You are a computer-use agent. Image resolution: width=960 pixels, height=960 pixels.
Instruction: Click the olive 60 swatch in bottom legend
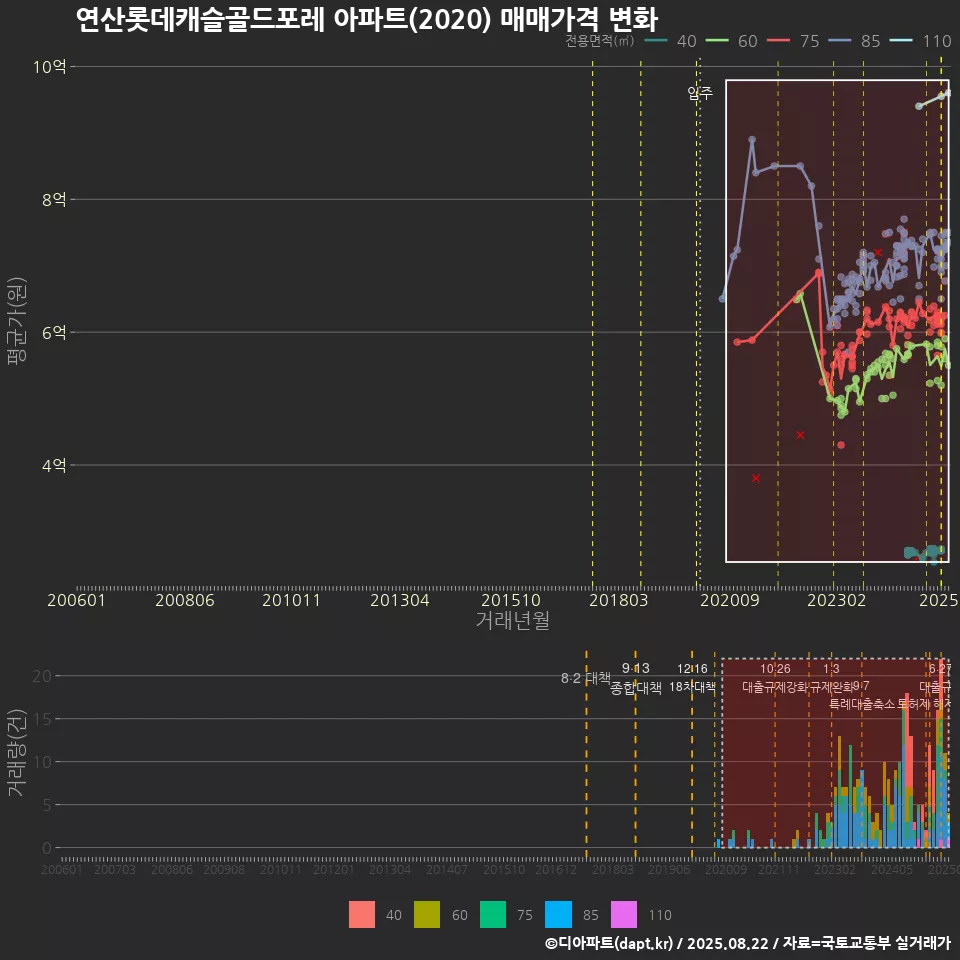(x=427, y=915)
